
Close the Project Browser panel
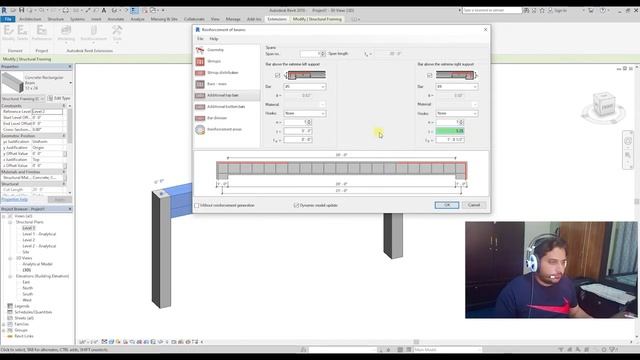[70, 209]
